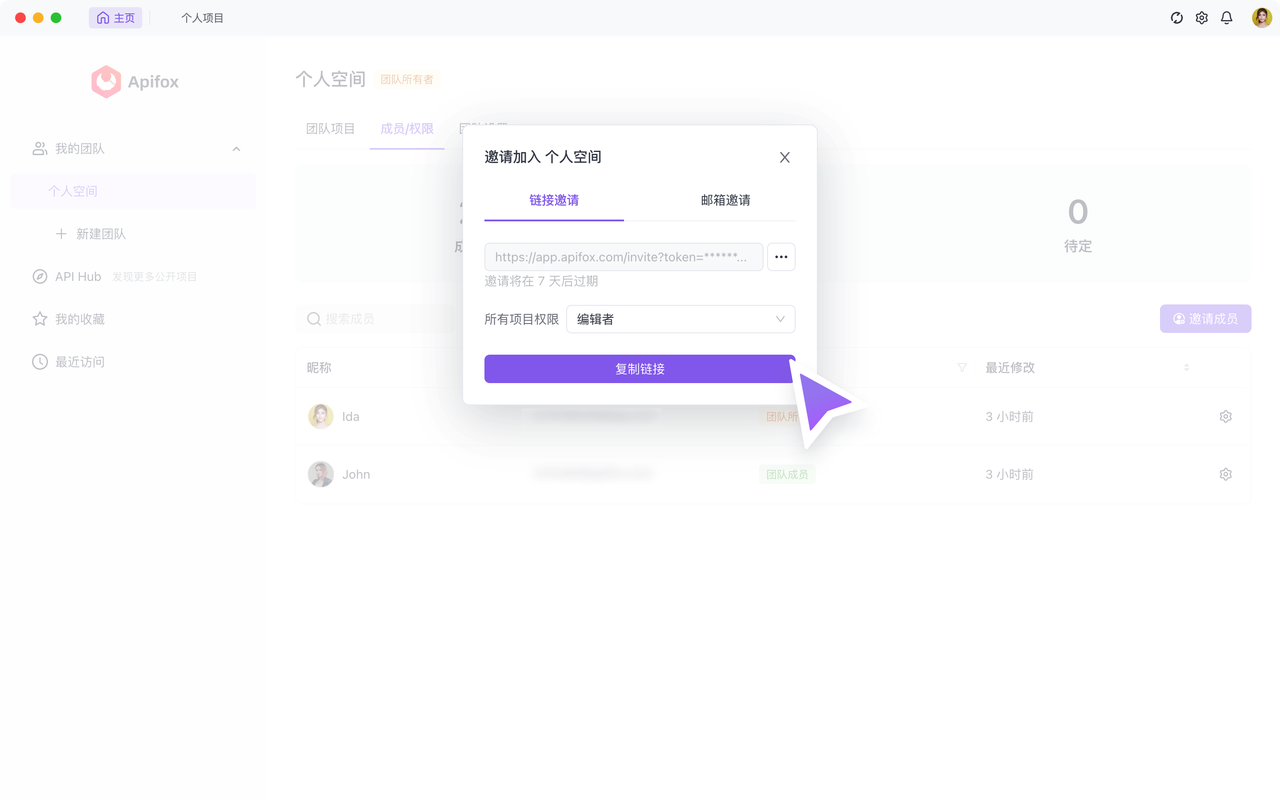This screenshot has width=1280, height=800.
Task: Close the invite dialog with the X
Action: coord(785,157)
